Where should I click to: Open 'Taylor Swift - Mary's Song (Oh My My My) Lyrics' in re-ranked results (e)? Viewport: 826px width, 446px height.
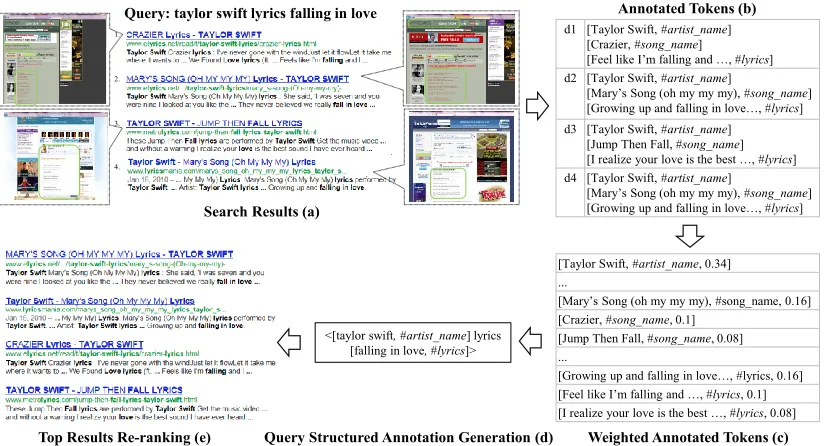(100, 301)
